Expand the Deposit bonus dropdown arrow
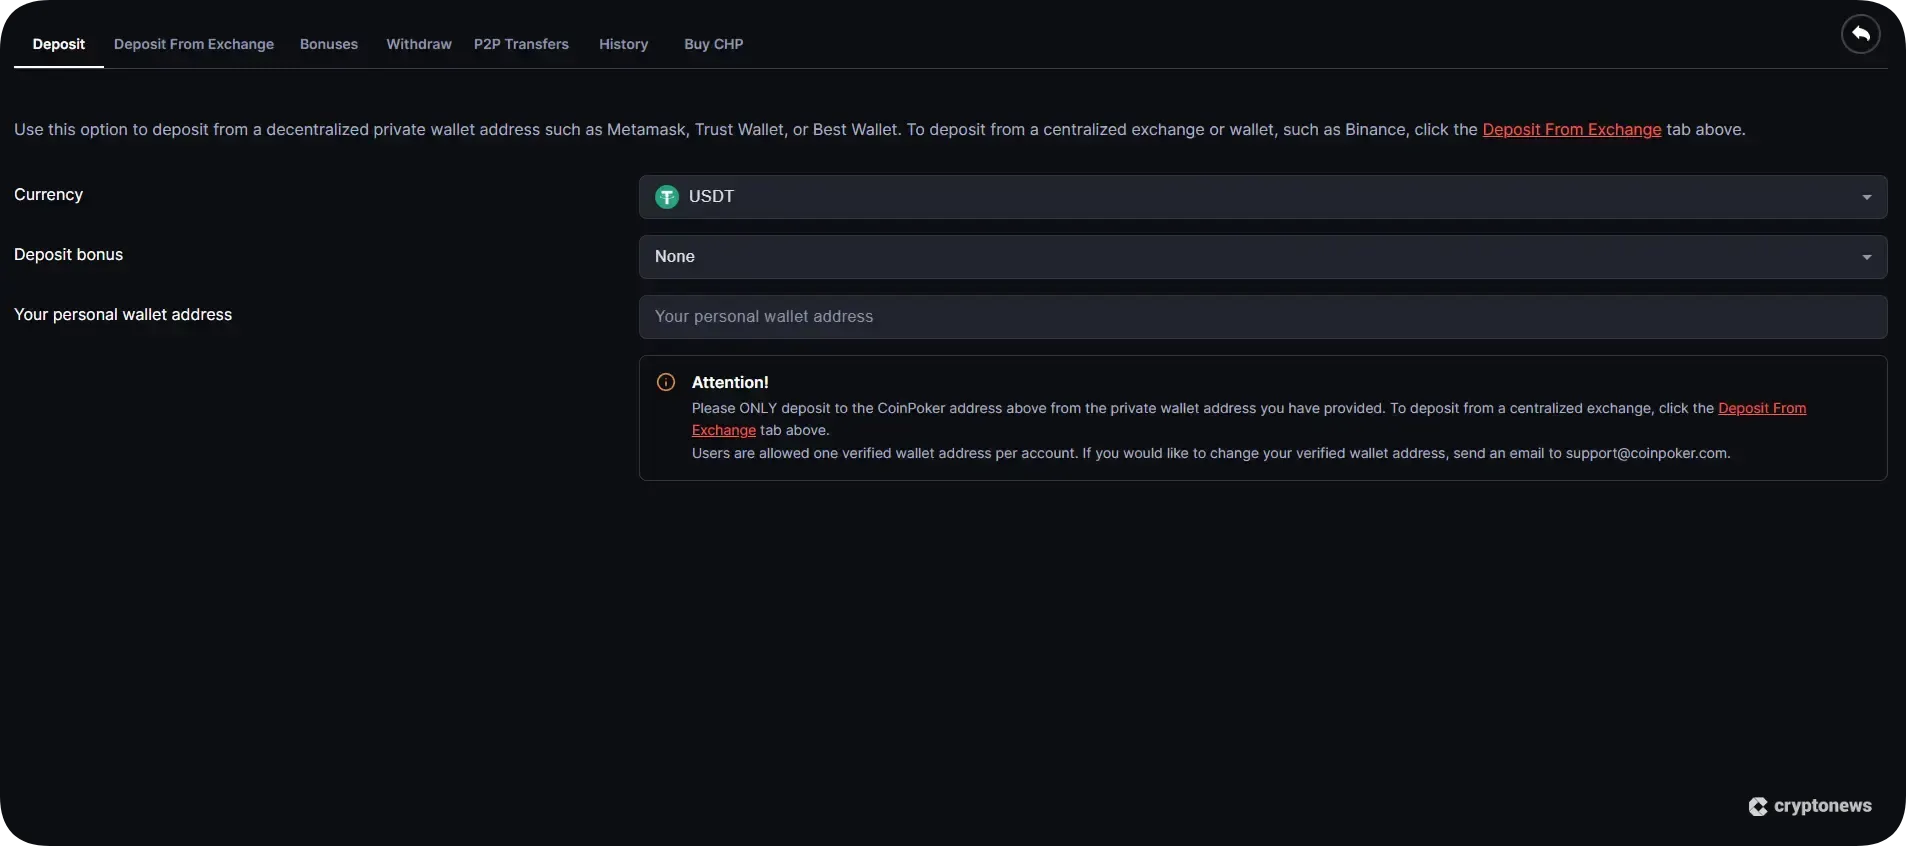This screenshot has height=846, width=1906. (1866, 257)
